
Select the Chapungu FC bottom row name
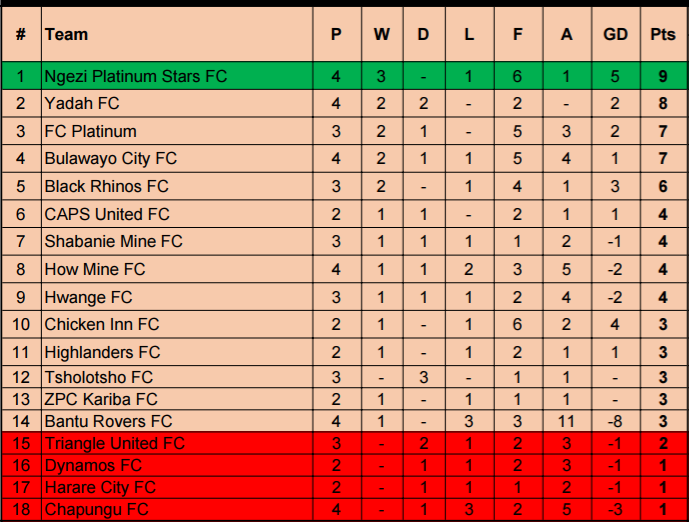(x=96, y=509)
